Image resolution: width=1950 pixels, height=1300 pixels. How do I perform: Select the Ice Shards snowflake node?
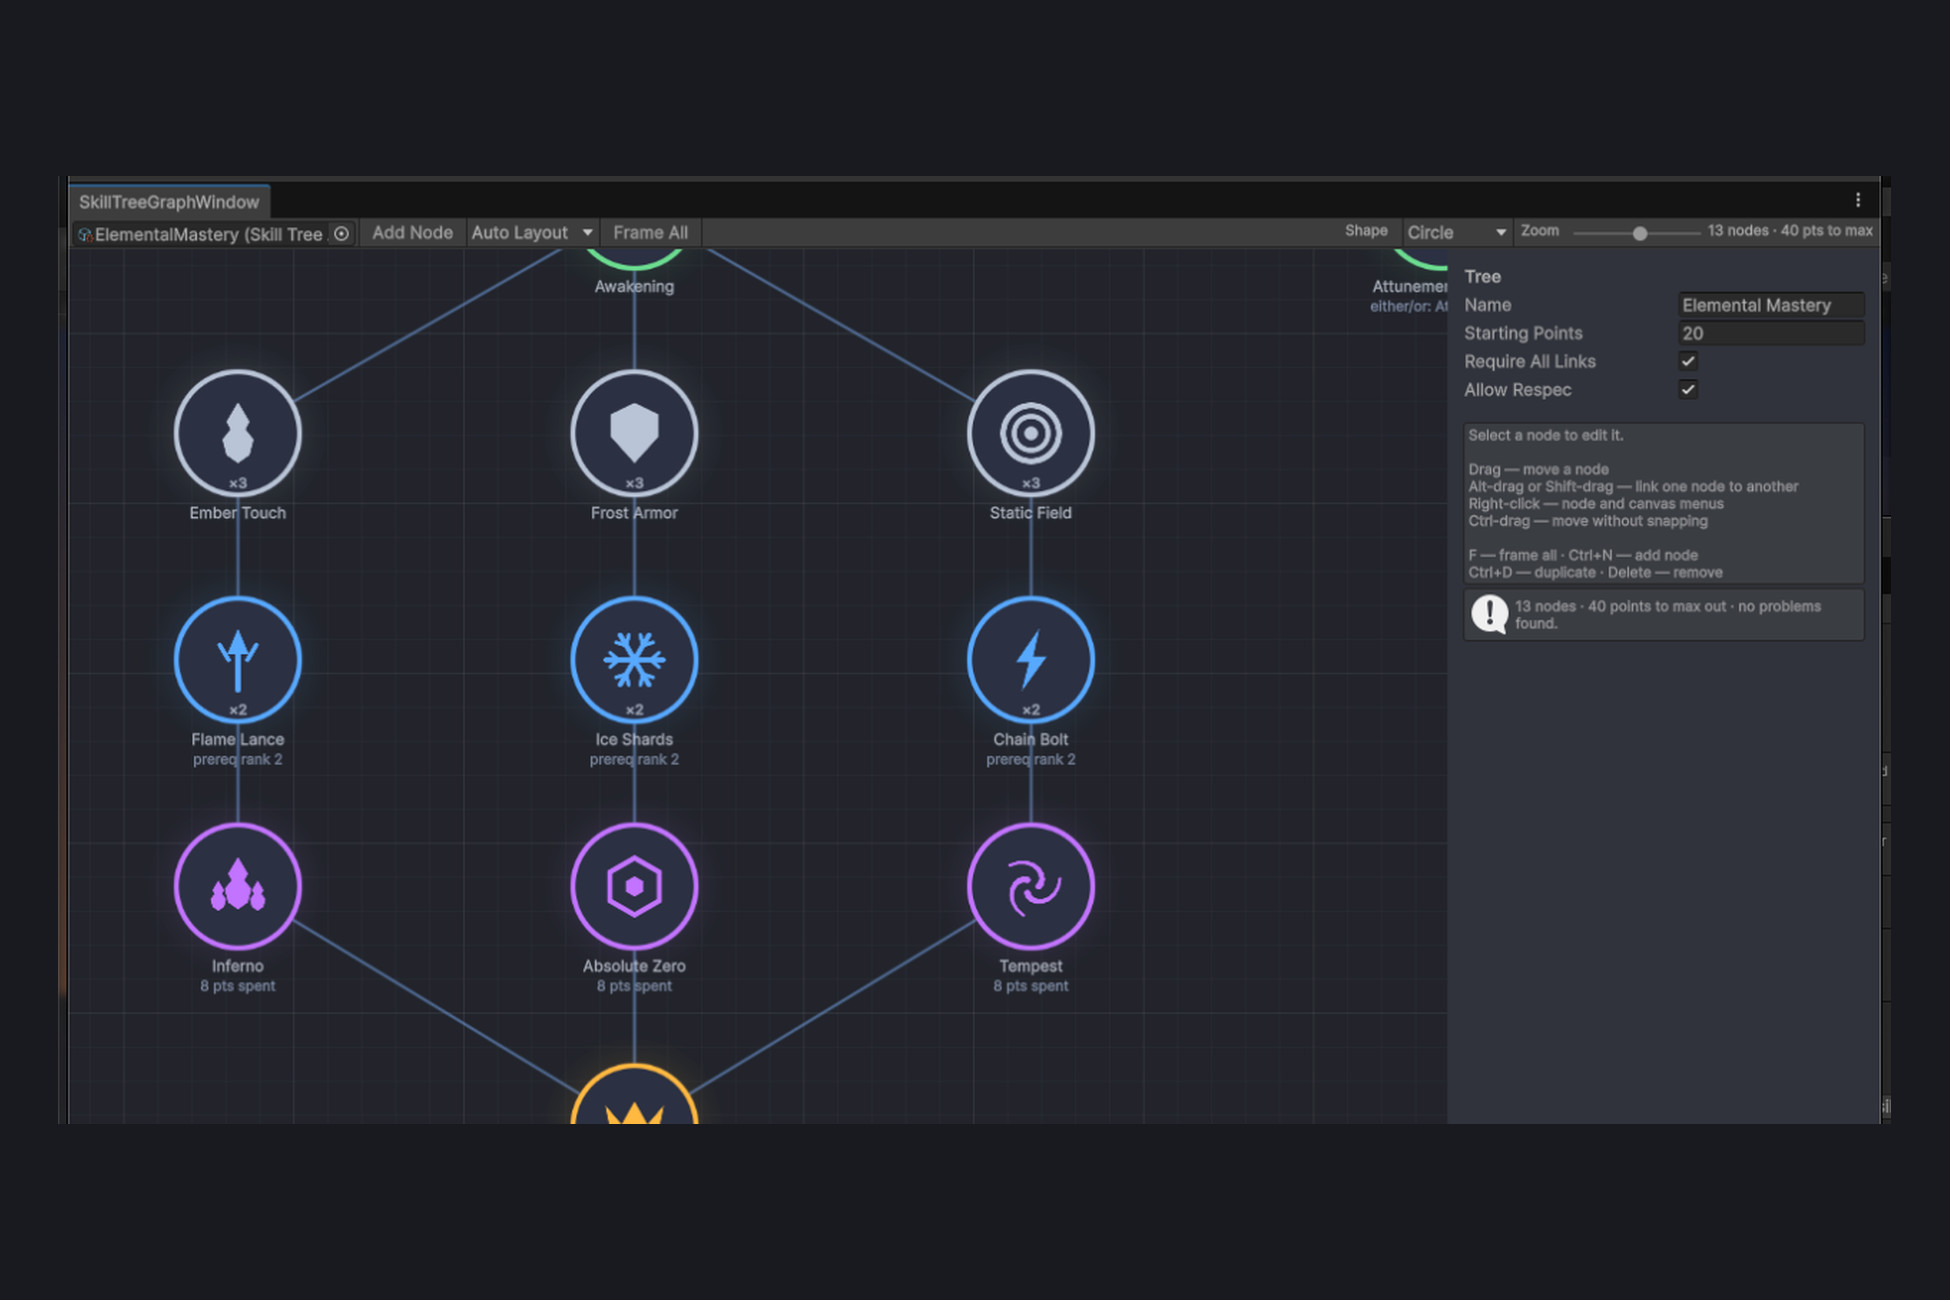pos(634,660)
